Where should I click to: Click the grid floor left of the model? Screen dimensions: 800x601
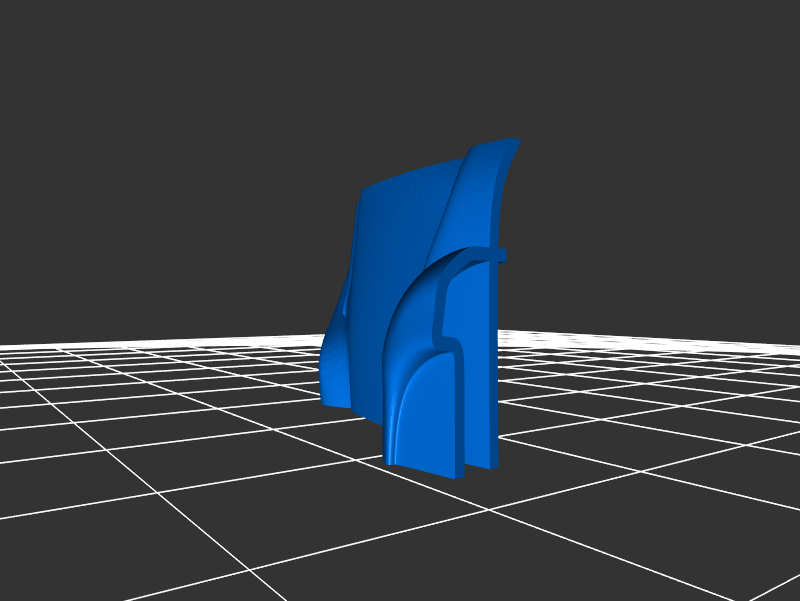[200, 400]
